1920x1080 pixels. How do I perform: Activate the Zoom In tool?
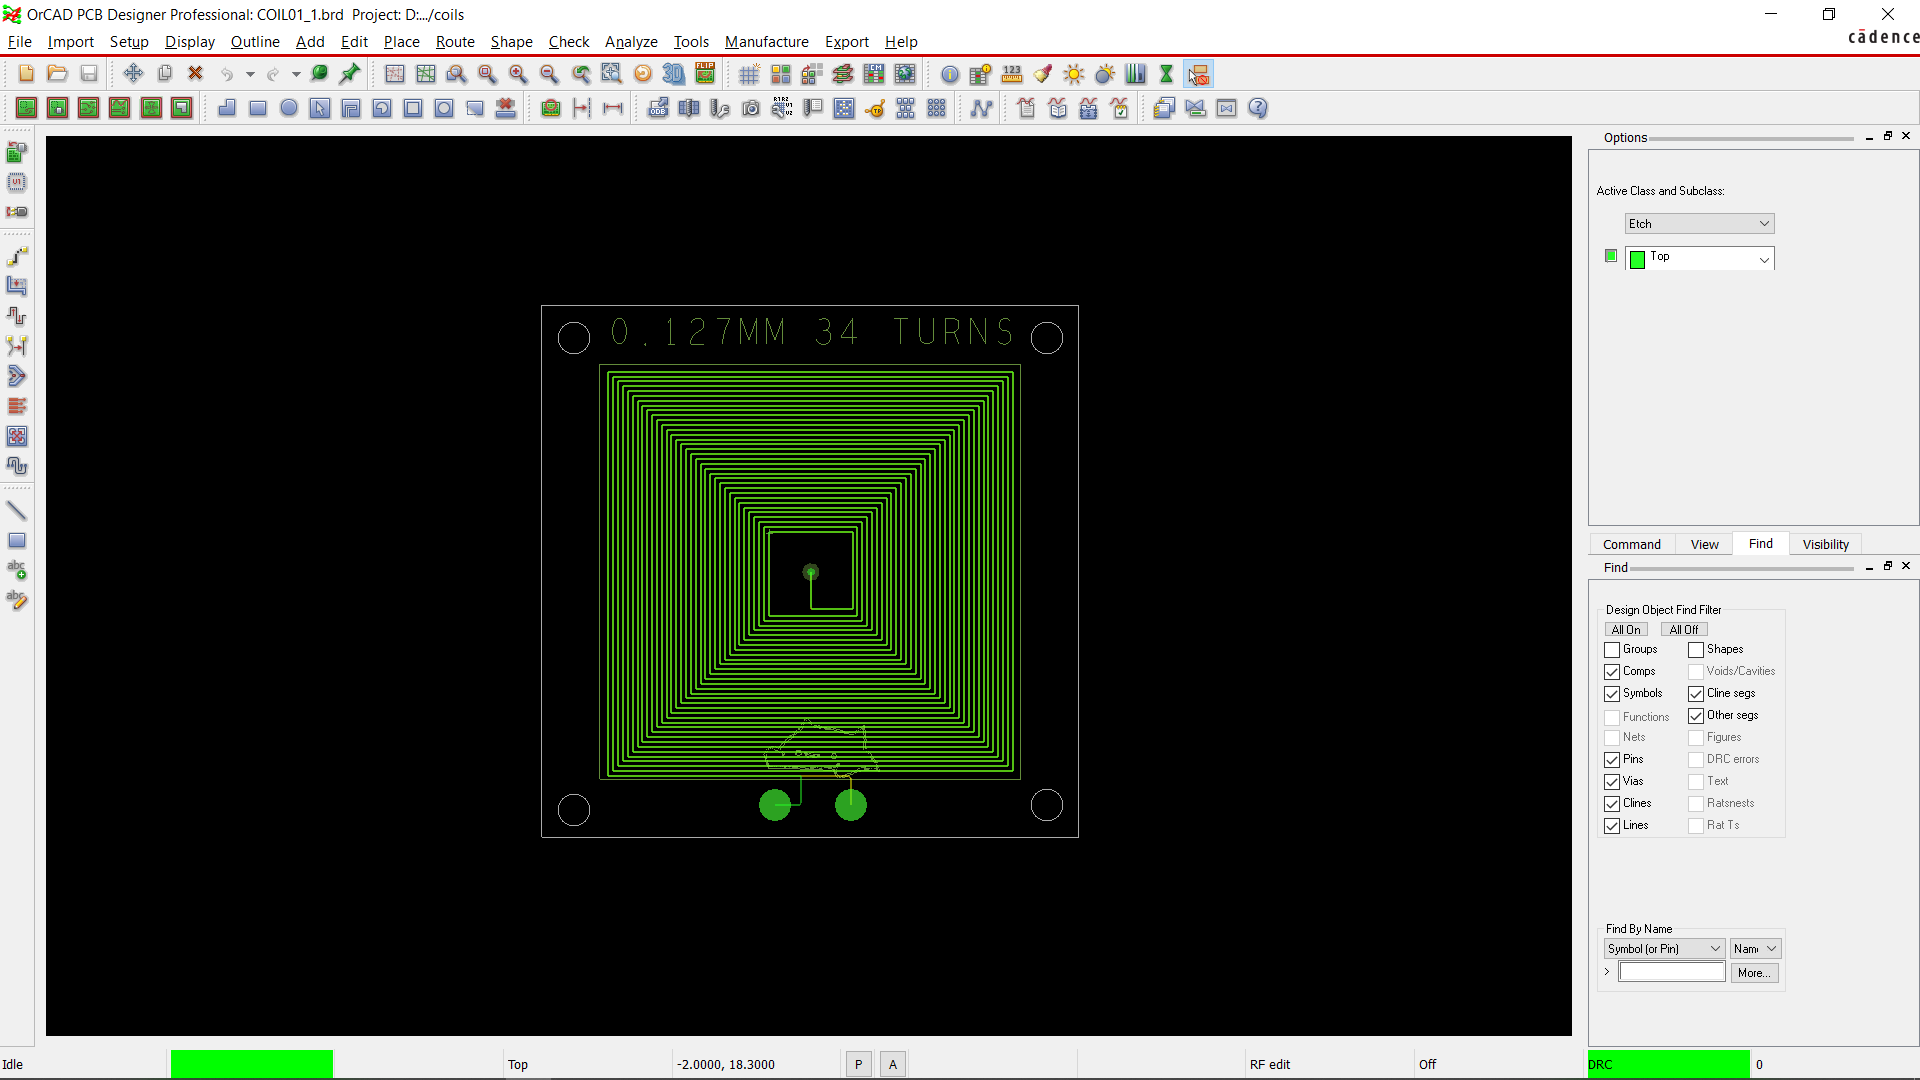click(518, 74)
